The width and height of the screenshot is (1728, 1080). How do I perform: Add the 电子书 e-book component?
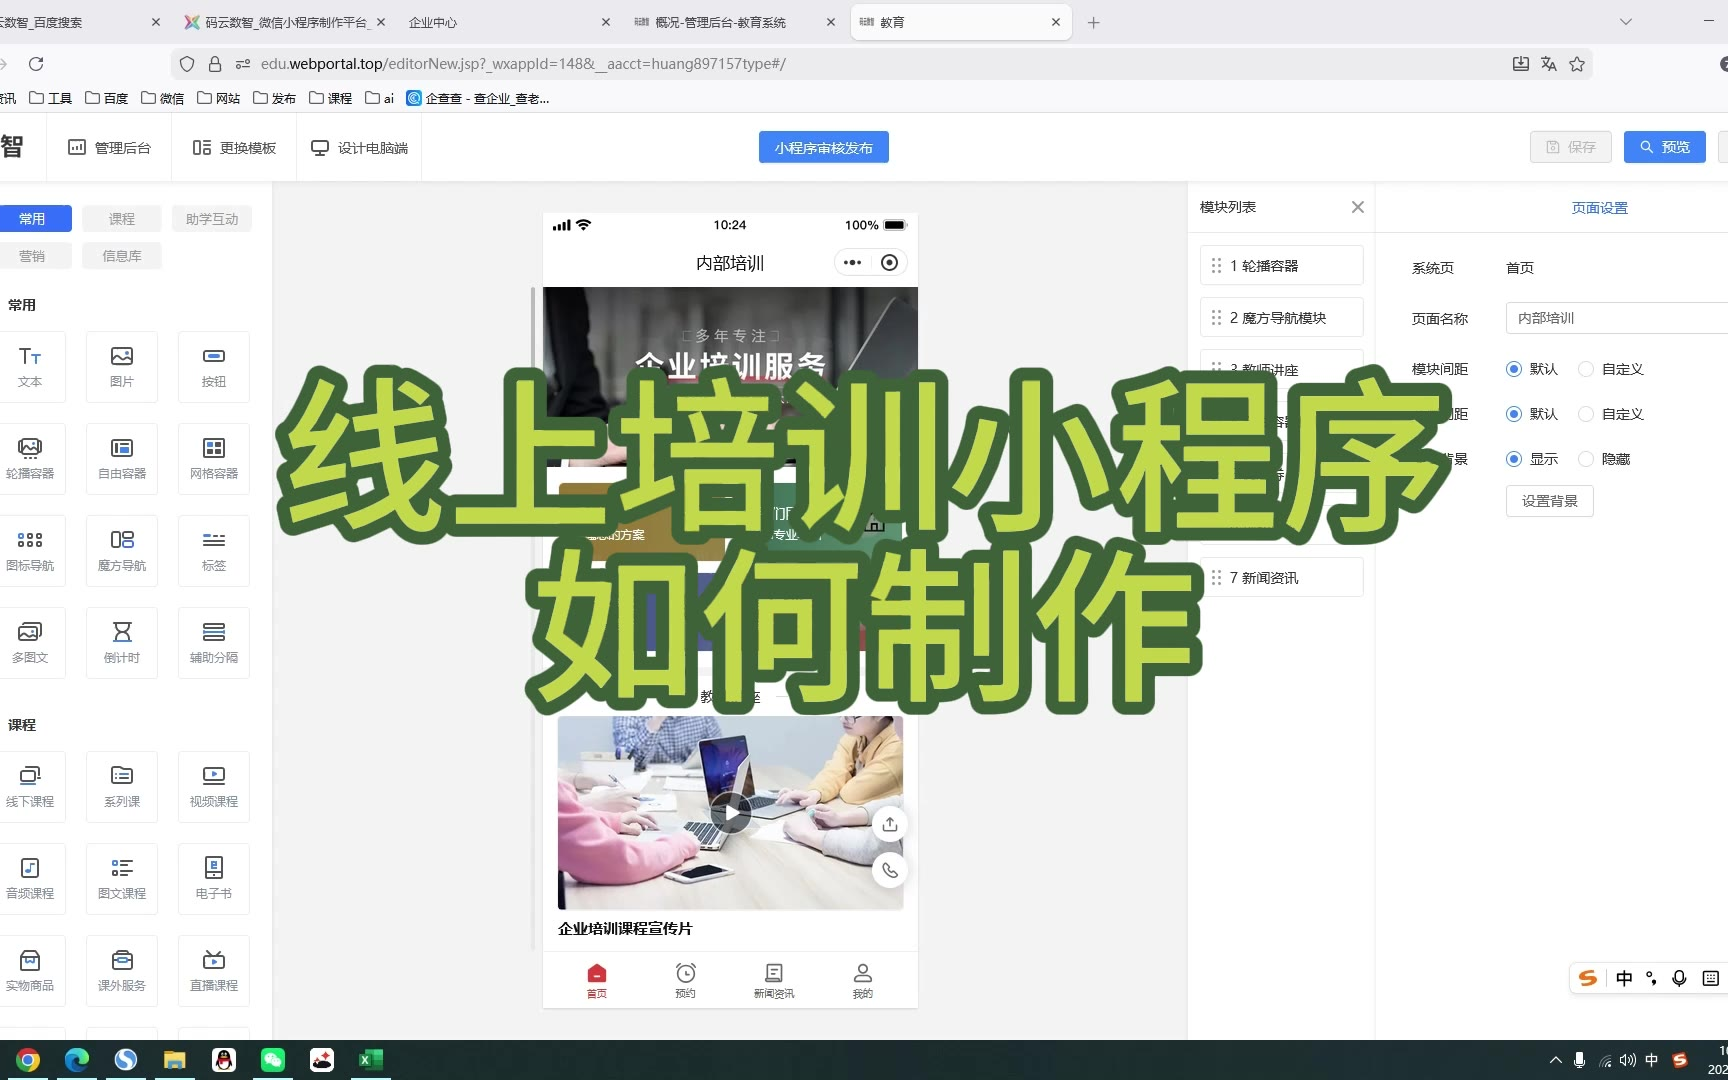(x=214, y=878)
